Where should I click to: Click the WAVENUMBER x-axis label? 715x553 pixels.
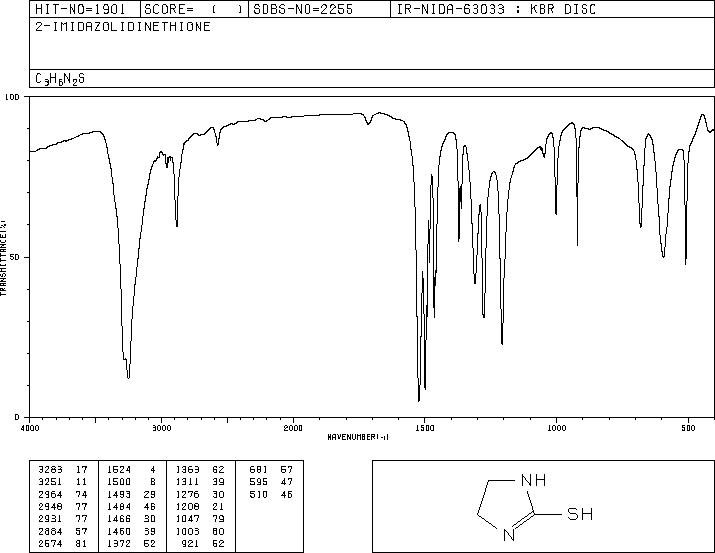[358, 437]
